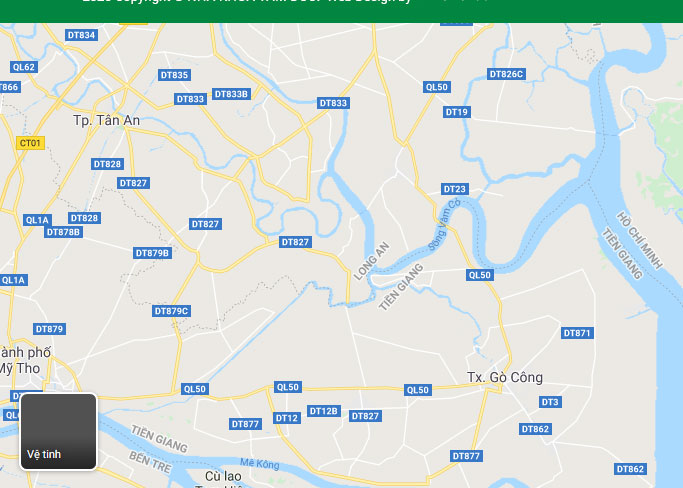Click the Tx. Gò Công town label
This screenshot has height=488, width=683.
tap(505, 377)
